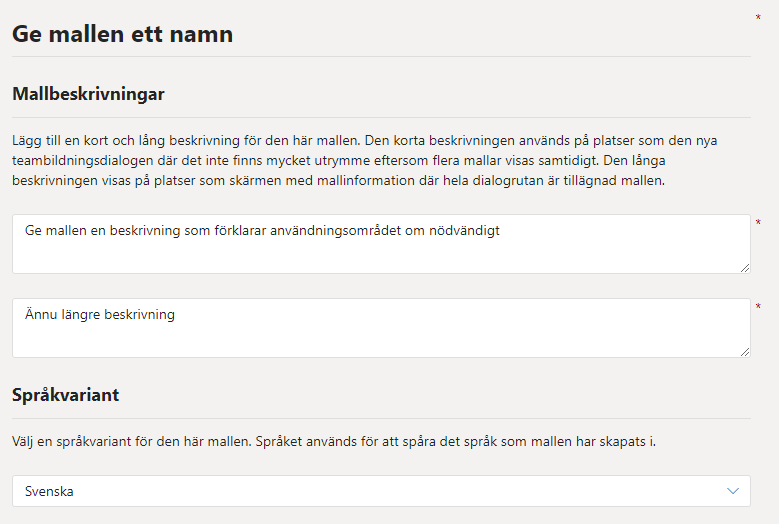Click the asterisk beside Ännu längre beskrivning
The image size is (779, 524).
click(758, 307)
